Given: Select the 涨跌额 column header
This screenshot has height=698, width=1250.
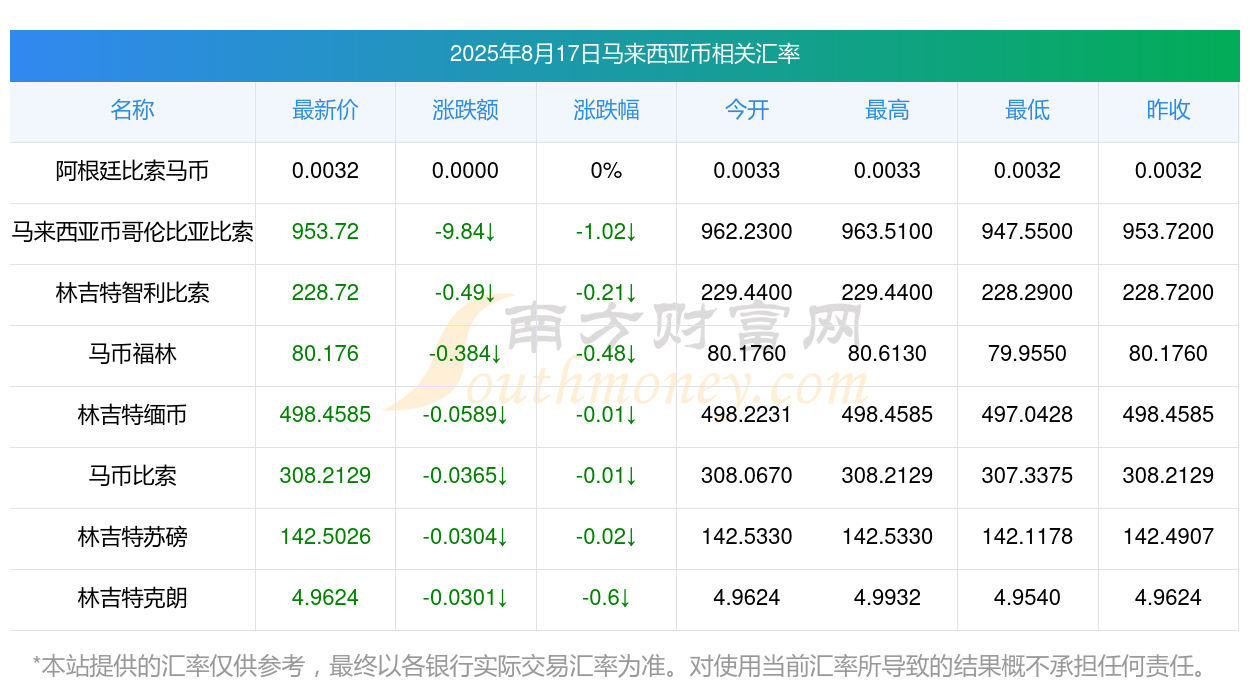Looking at the screenshot, I should [465, 110].
